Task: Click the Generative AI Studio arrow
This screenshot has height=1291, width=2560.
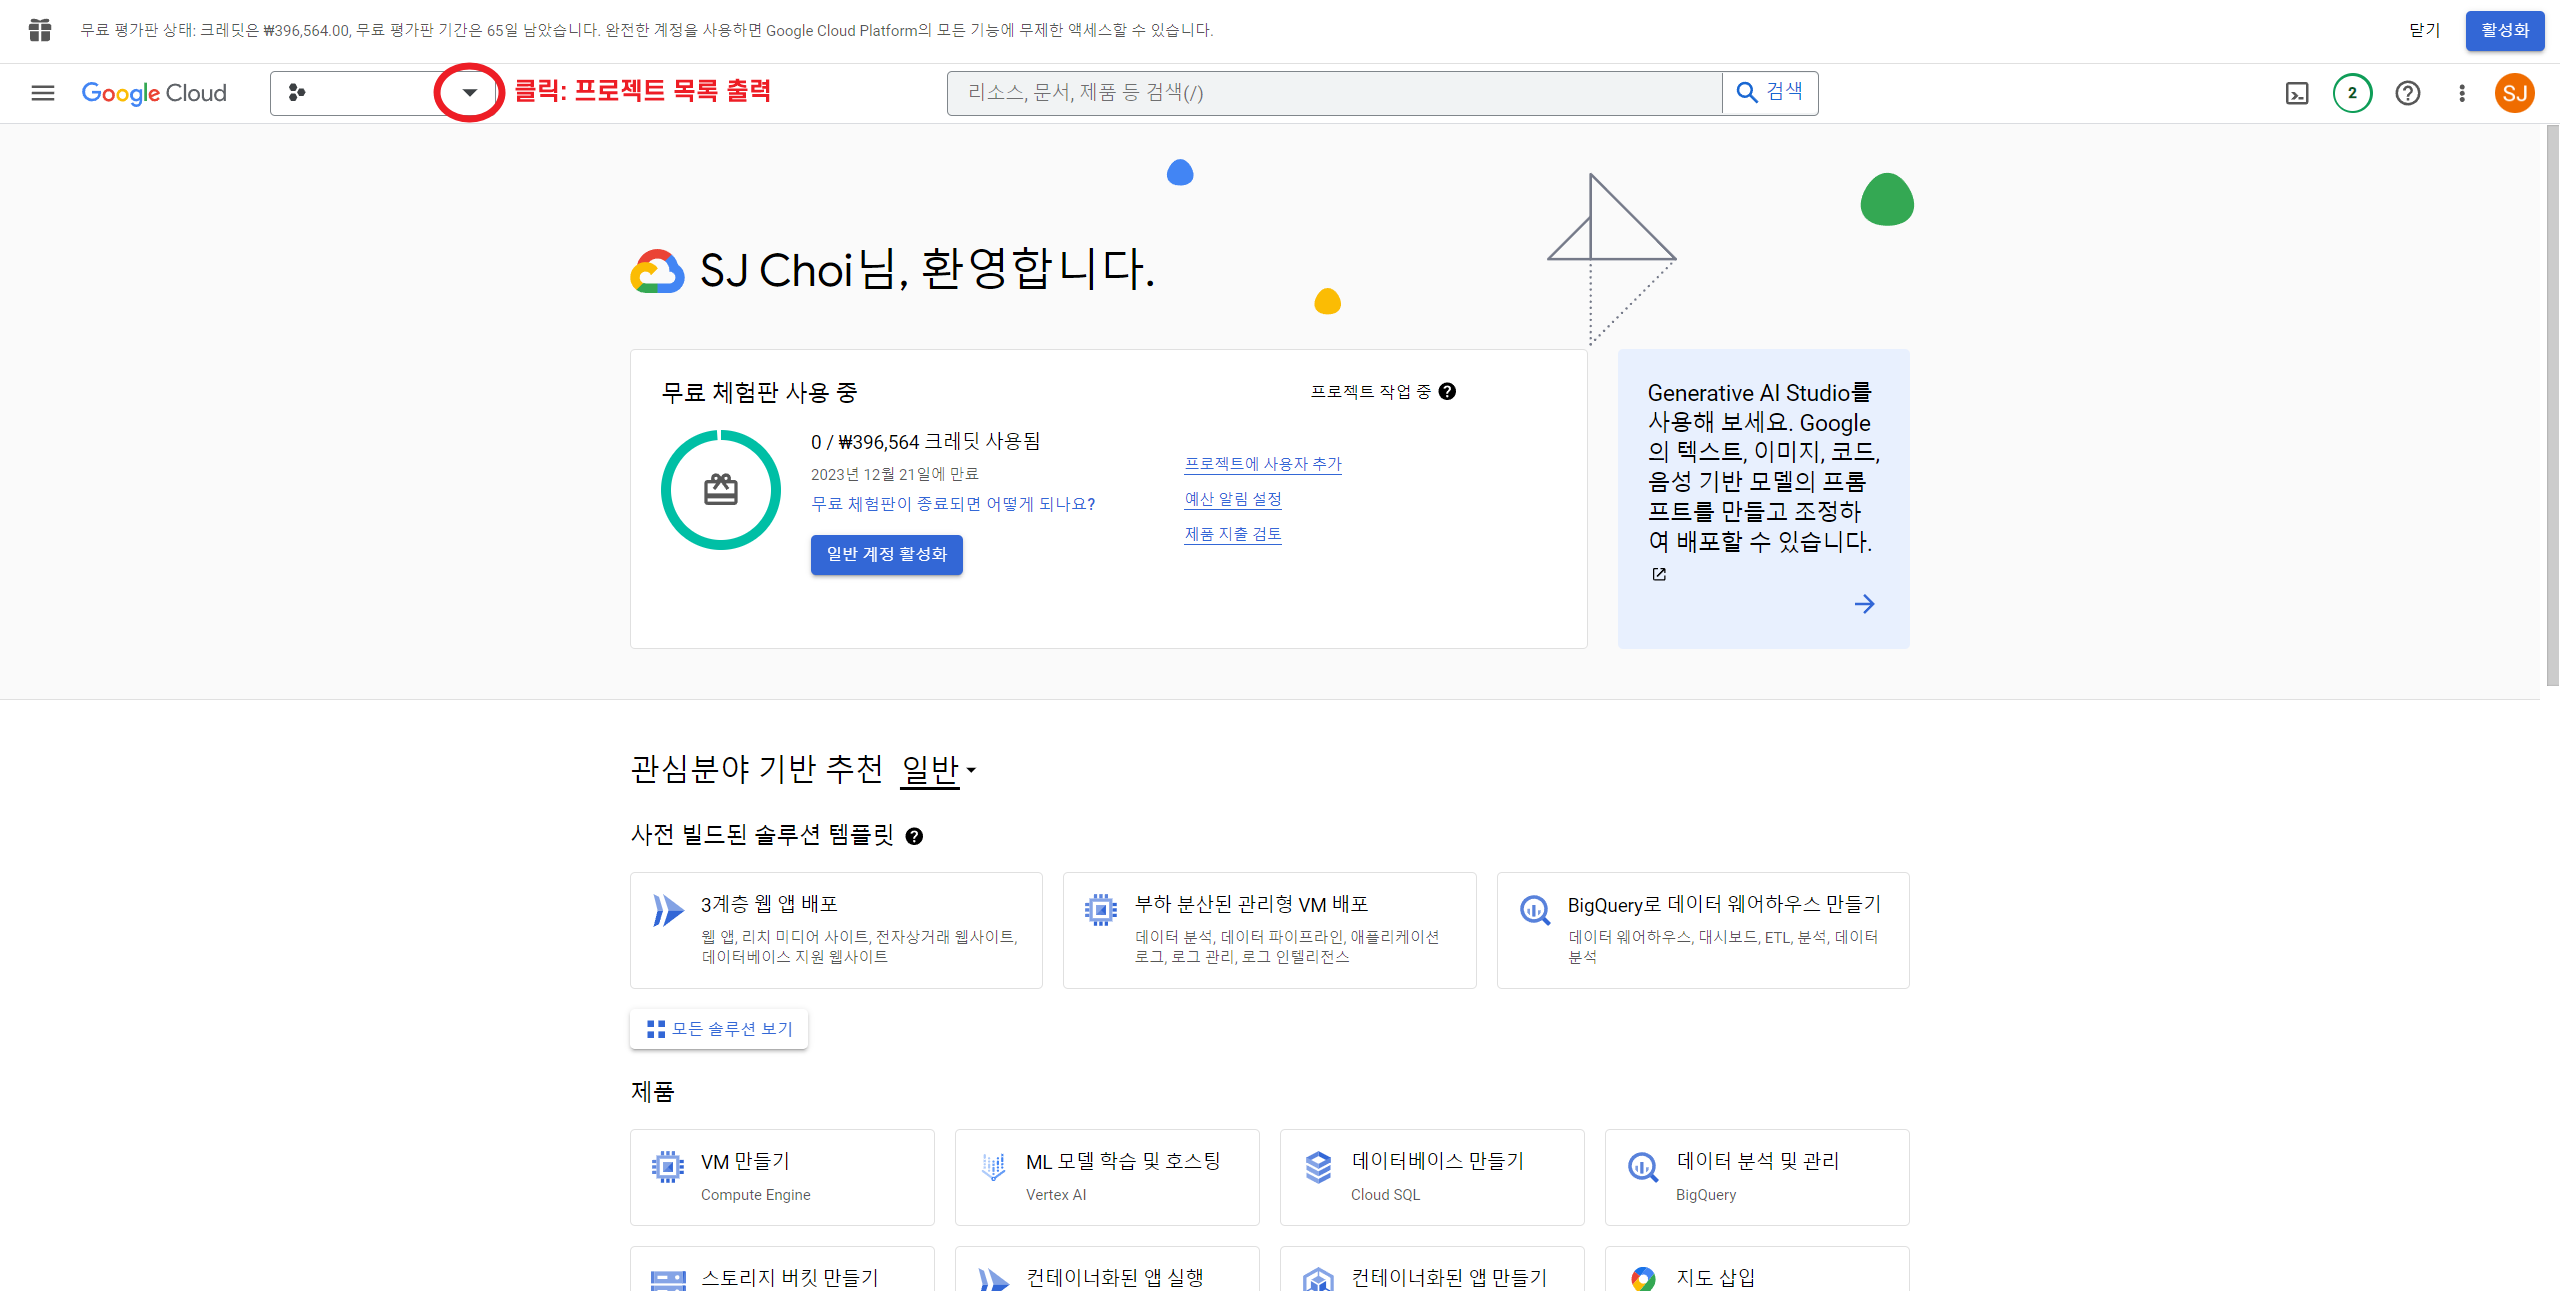Action: click(x=1864, y=604)
